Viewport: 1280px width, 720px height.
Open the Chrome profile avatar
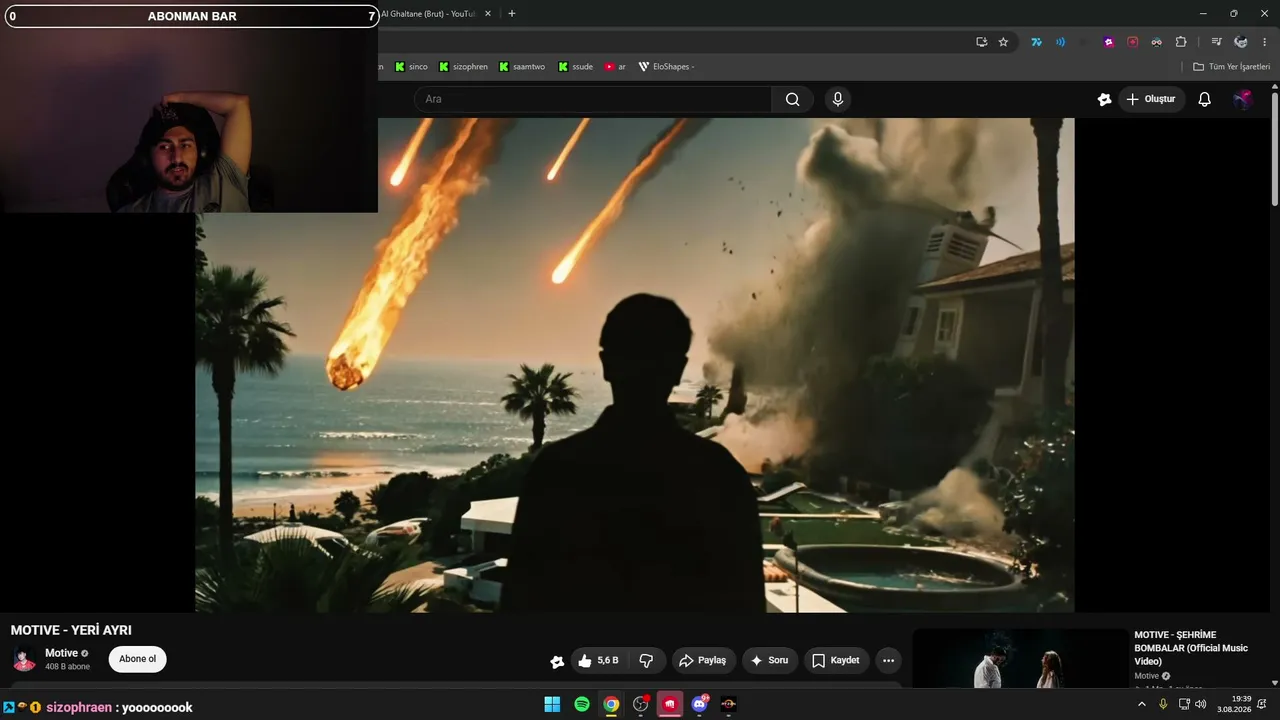(x=1241, y=42)
